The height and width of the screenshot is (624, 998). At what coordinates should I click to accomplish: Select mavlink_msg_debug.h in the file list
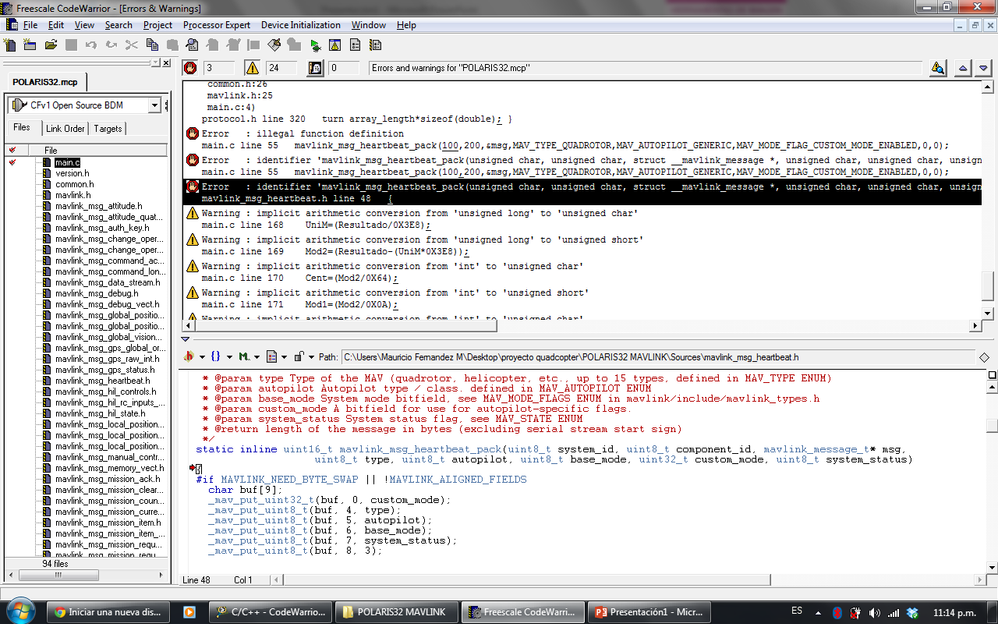point(96,294)
